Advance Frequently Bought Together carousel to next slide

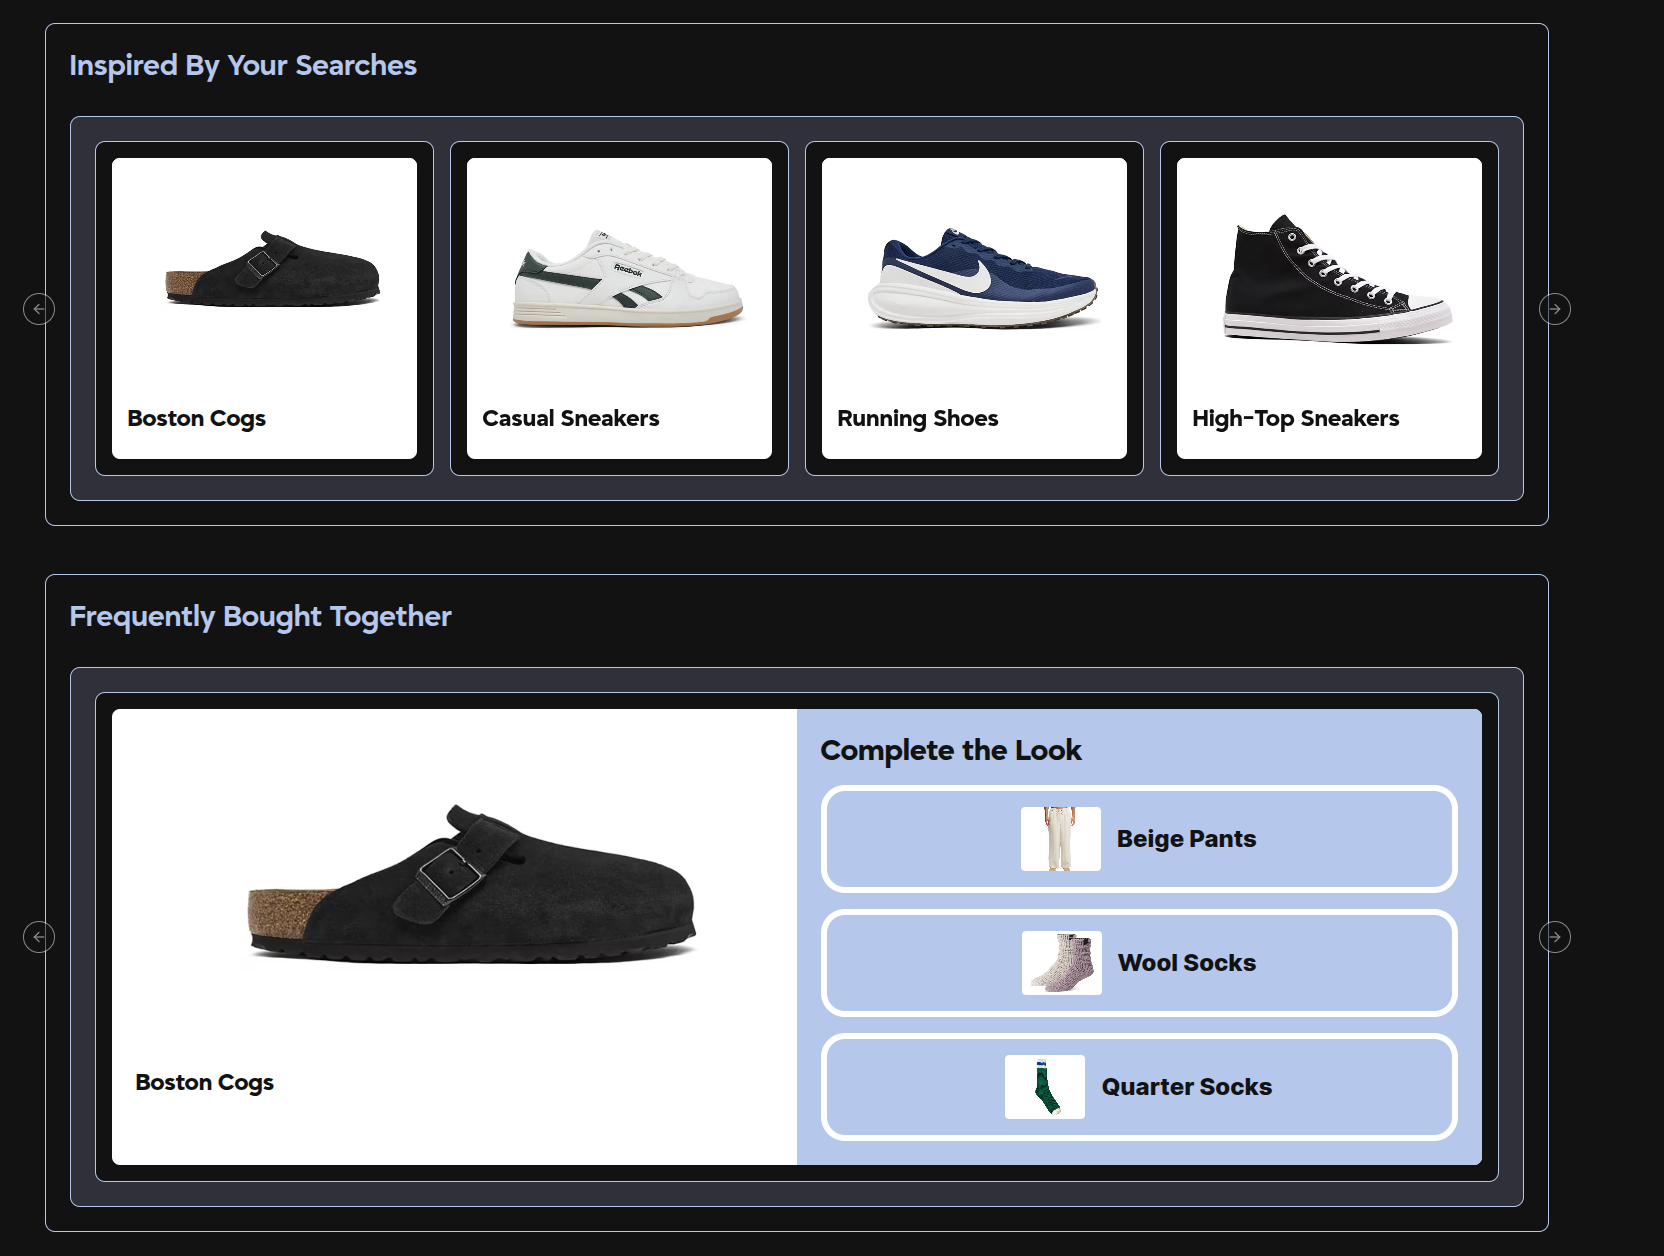pos(1554,937)
